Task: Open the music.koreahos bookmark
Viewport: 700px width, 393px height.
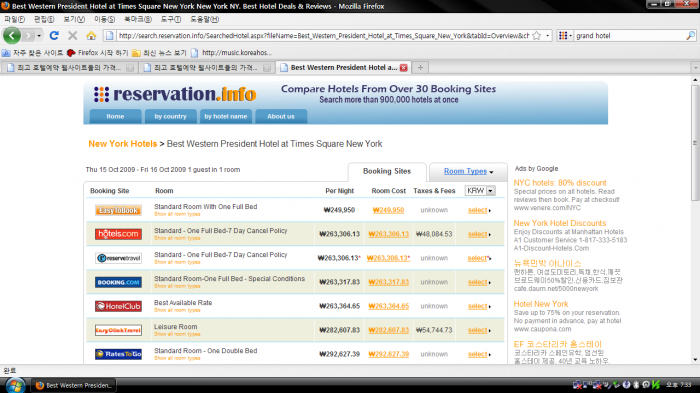Action: click(x=232, y=53)
